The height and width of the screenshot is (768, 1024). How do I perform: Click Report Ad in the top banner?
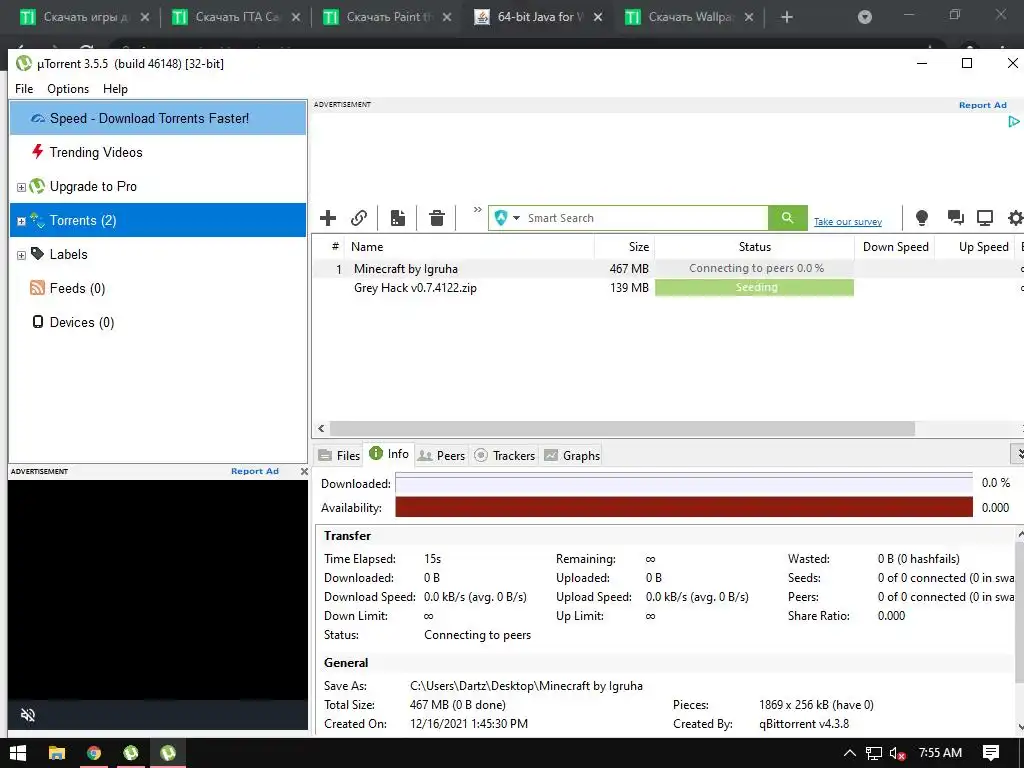click(982, 105)
